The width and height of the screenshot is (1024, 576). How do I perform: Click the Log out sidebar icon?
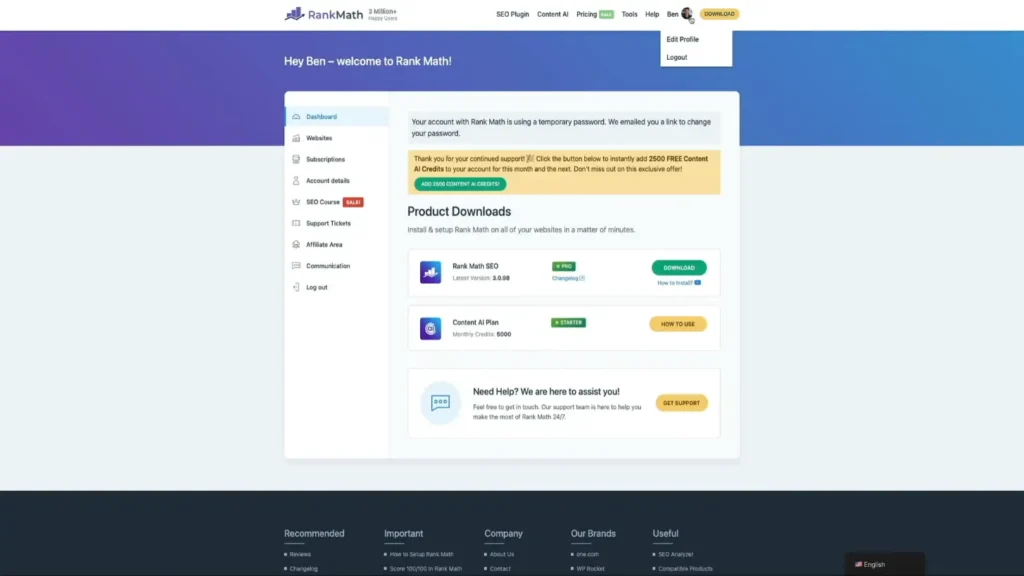[296, 287]
